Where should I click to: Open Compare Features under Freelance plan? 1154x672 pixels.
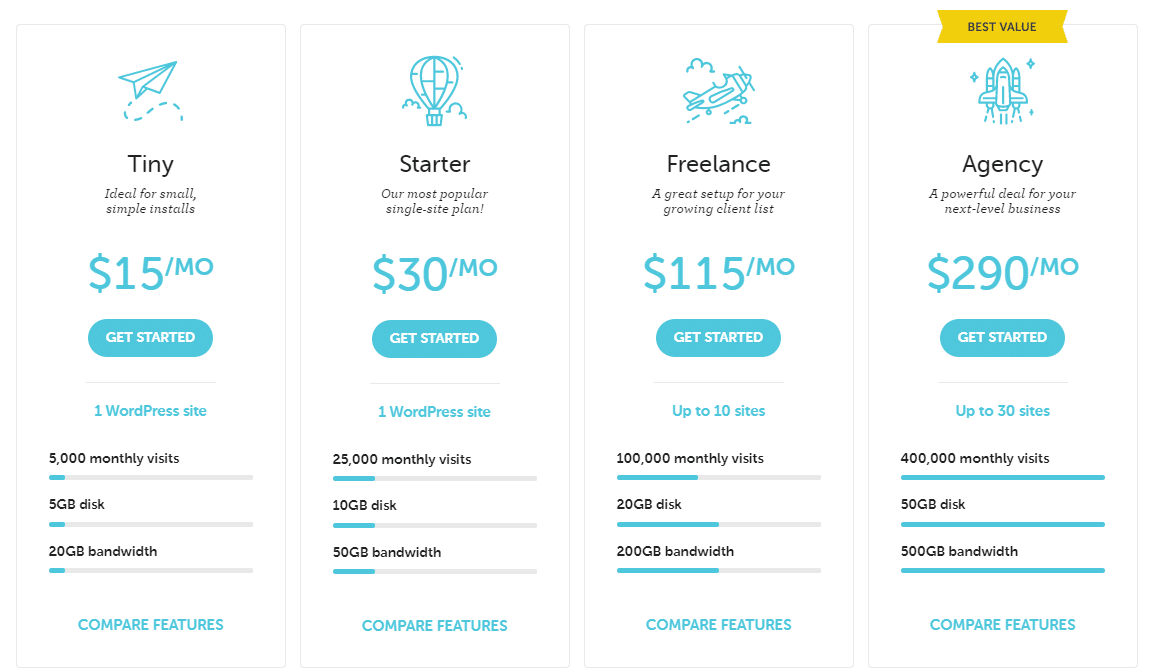[718, 625]
